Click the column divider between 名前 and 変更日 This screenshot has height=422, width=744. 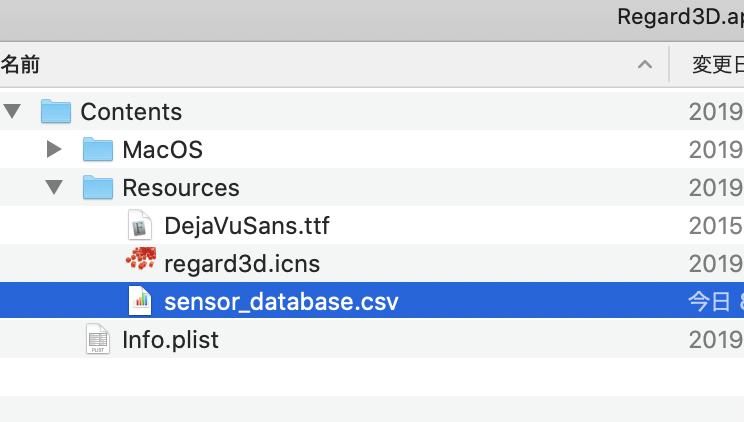(x=669, y=66)
